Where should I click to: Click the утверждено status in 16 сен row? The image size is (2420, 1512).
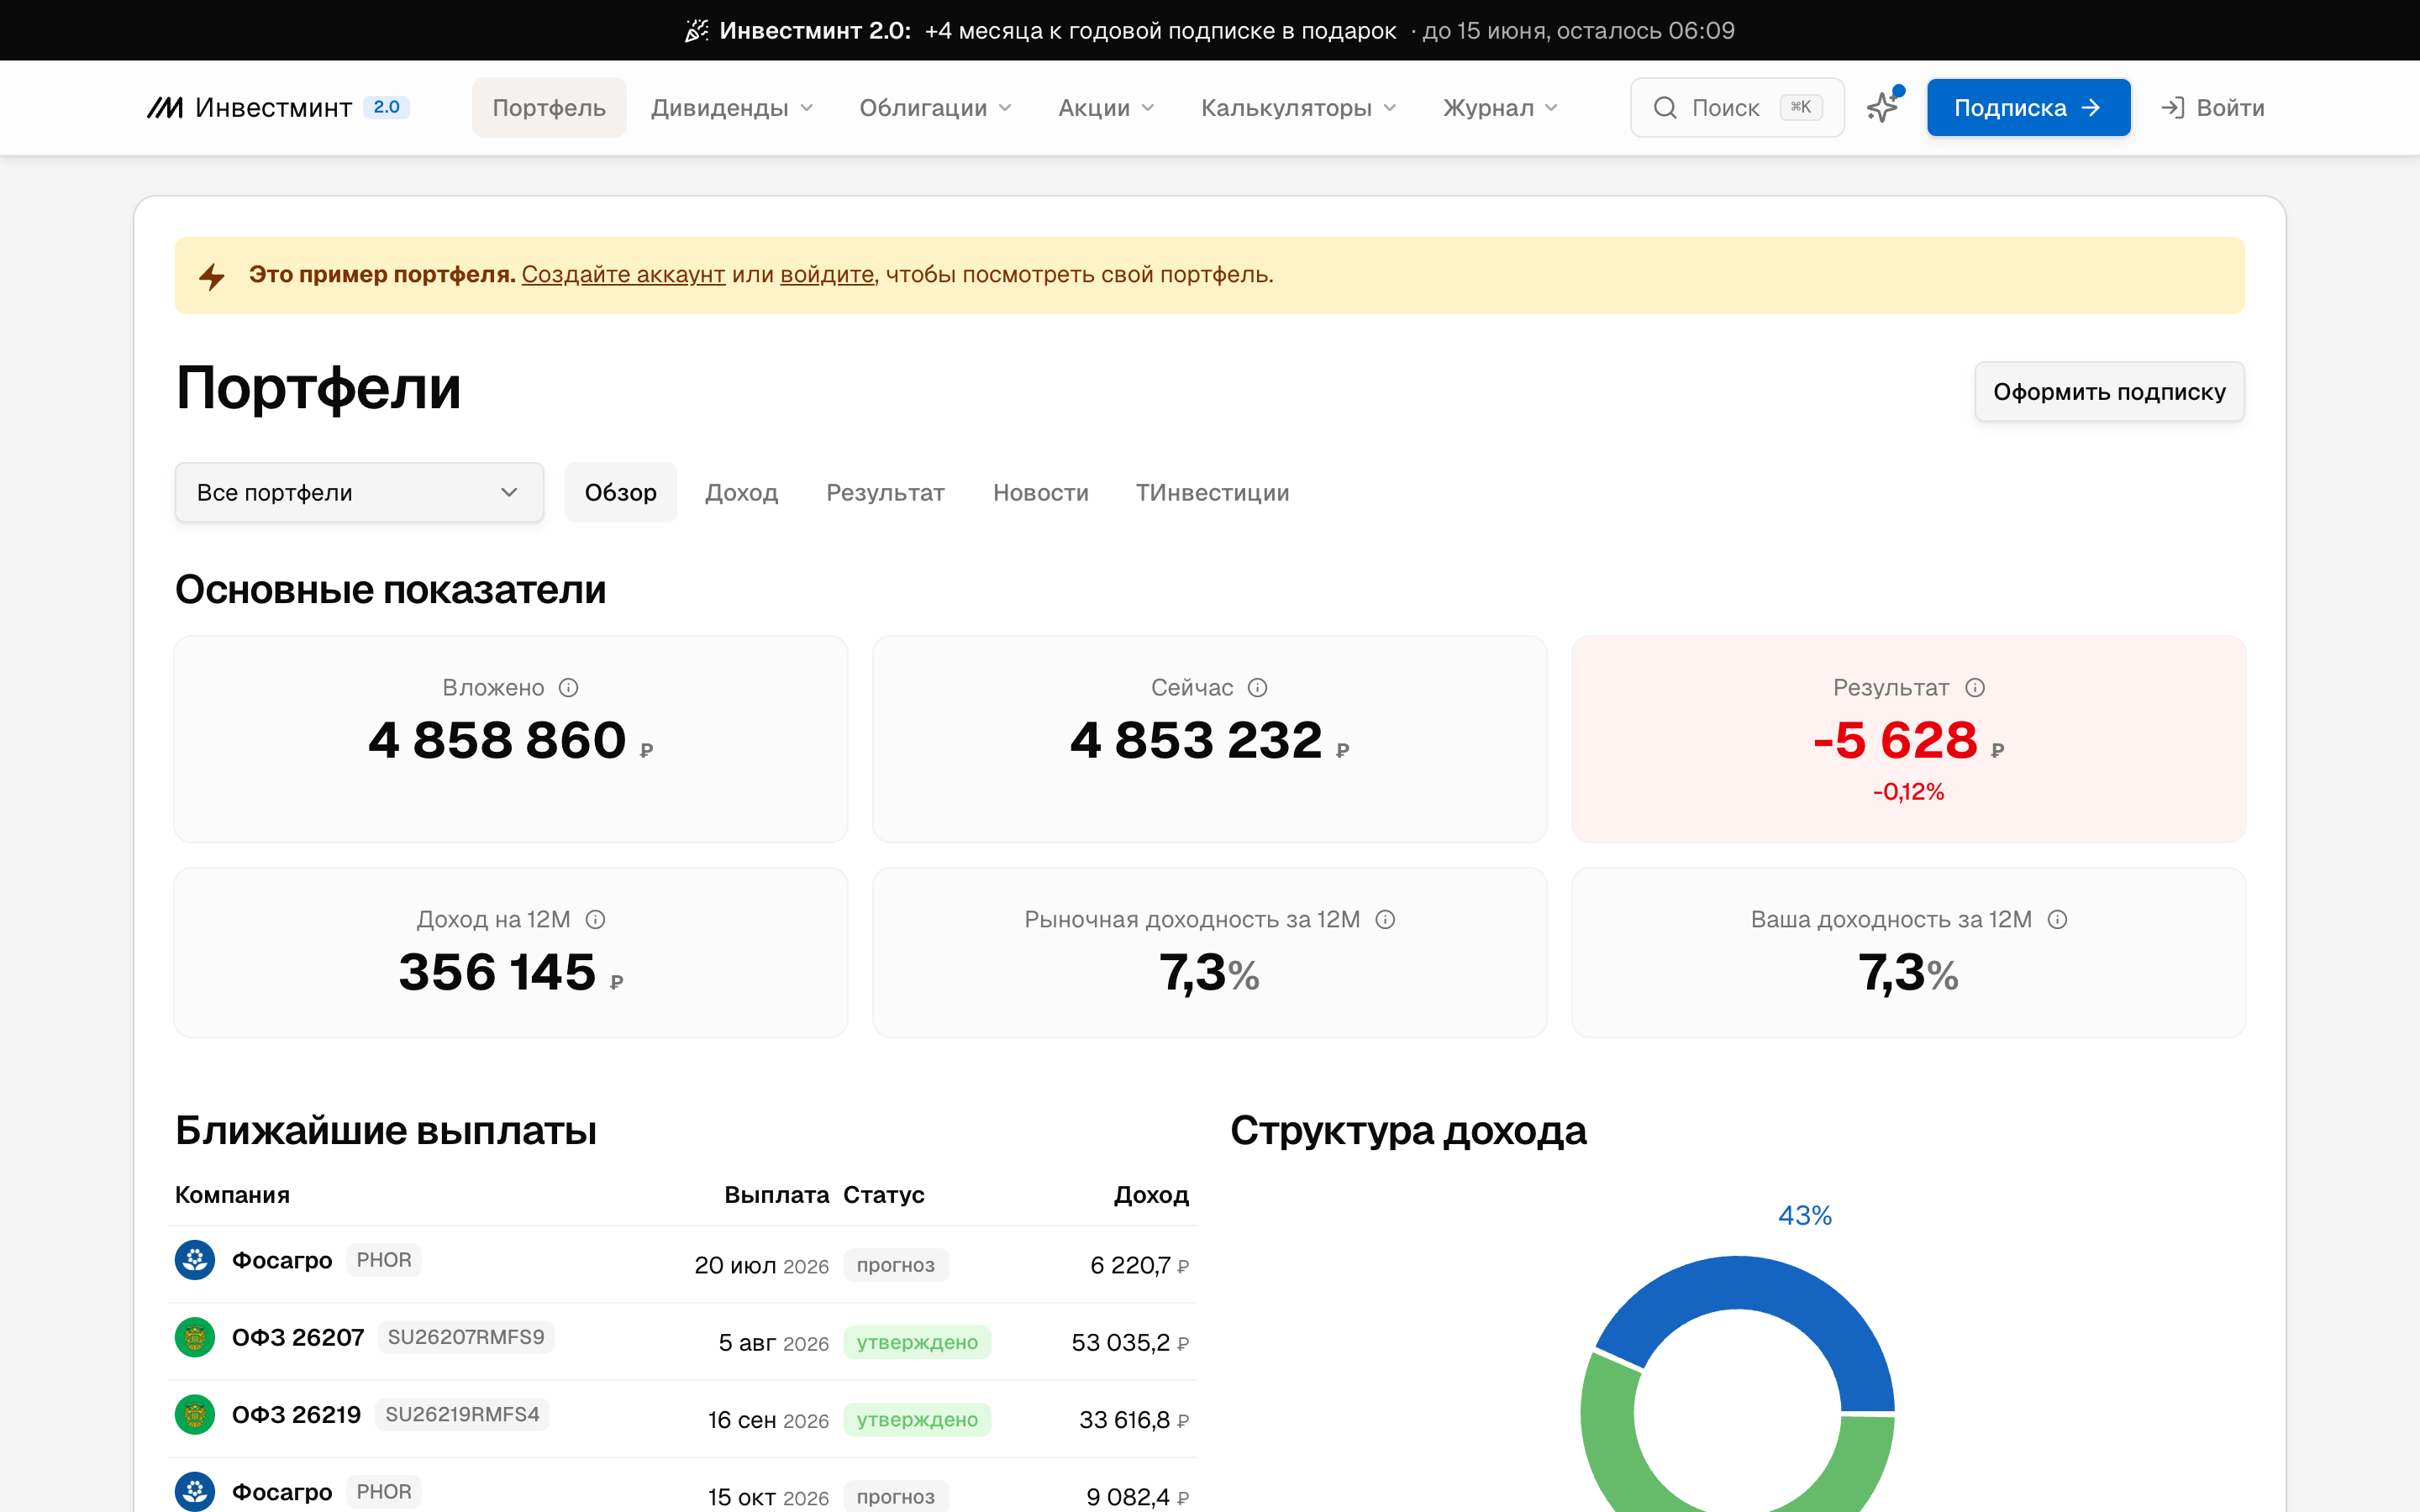click(917, 1419)
